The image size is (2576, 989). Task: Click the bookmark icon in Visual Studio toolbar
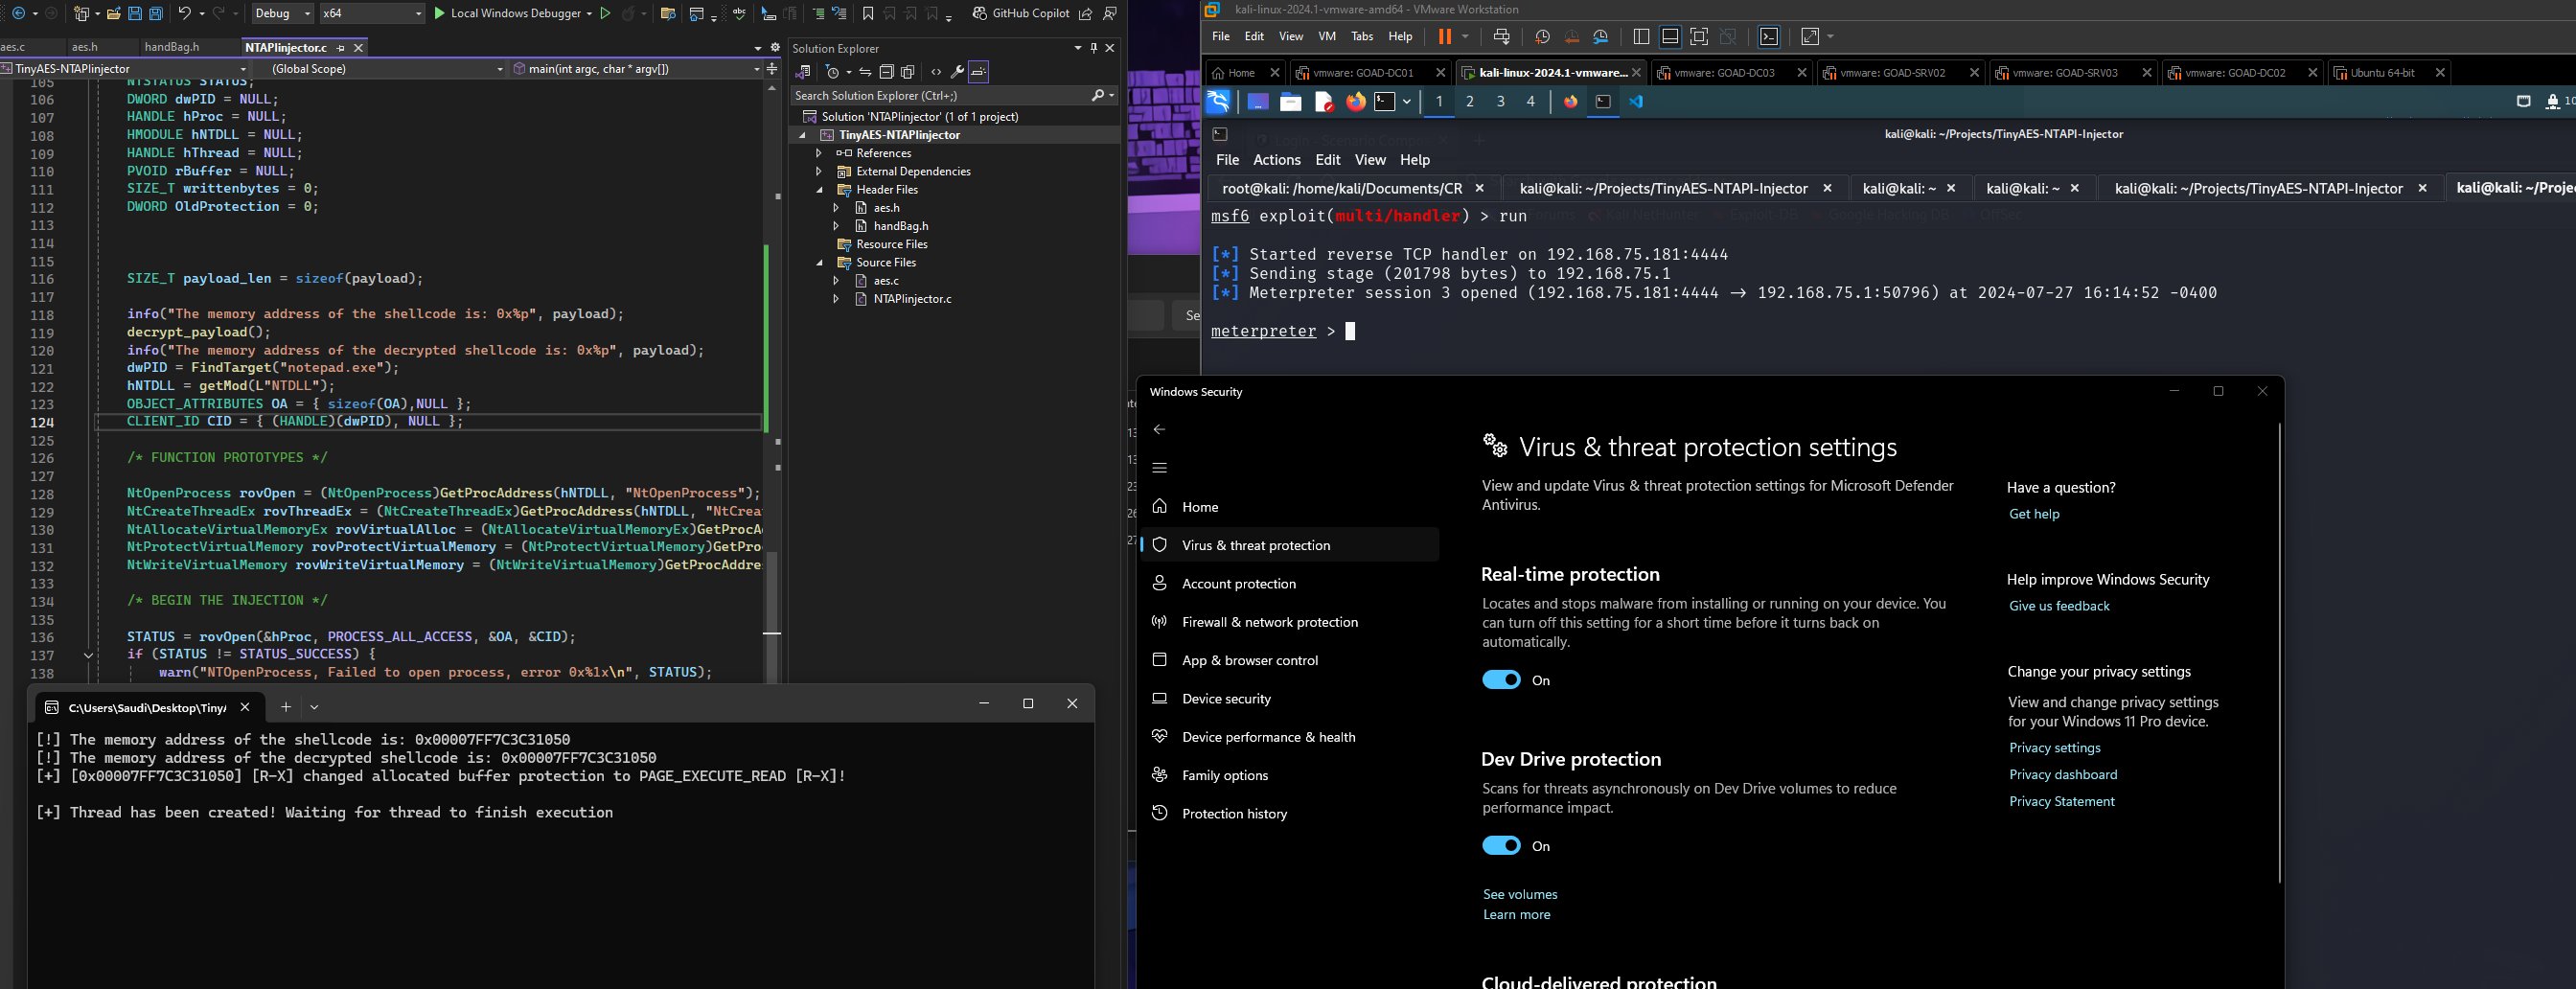868,13
